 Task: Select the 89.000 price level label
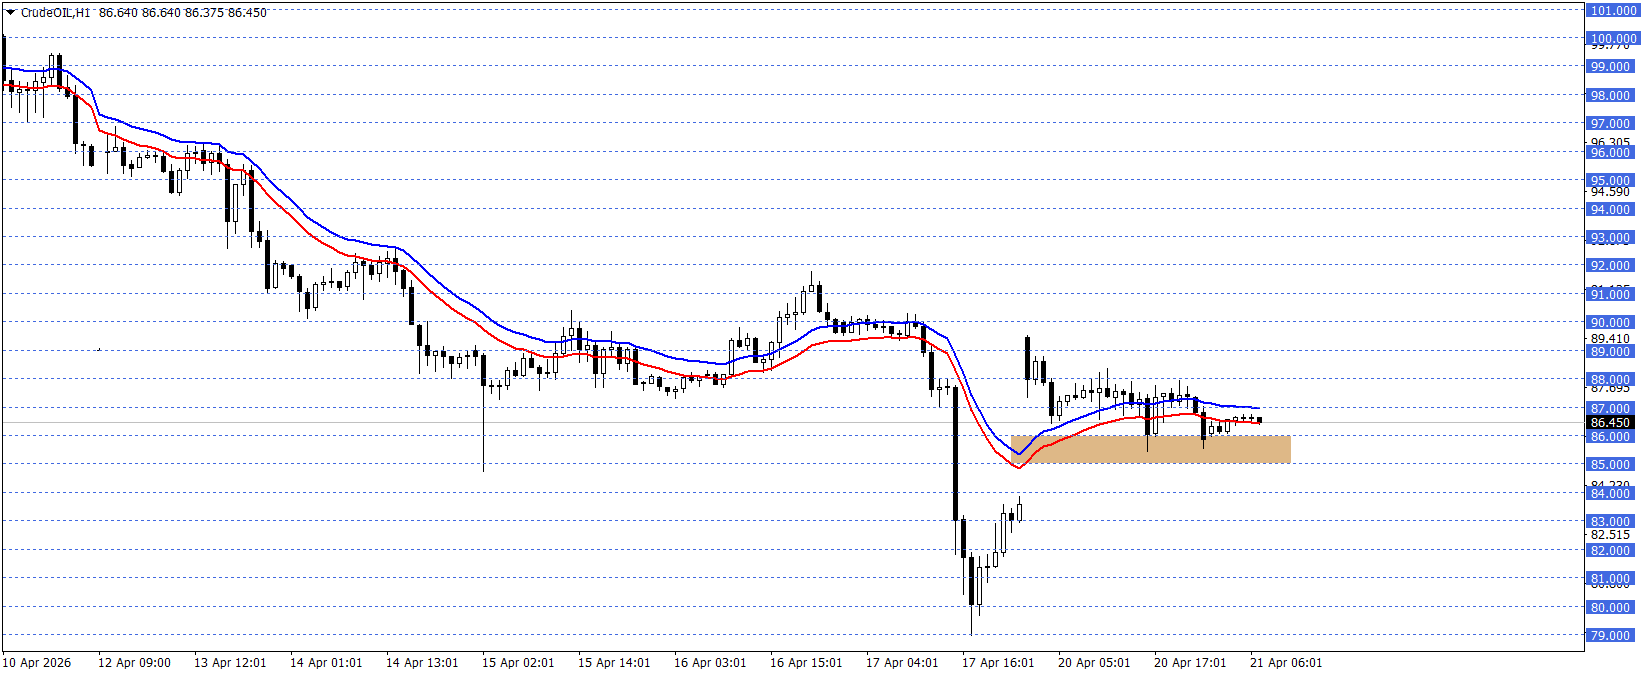[x=1611, y=352]
